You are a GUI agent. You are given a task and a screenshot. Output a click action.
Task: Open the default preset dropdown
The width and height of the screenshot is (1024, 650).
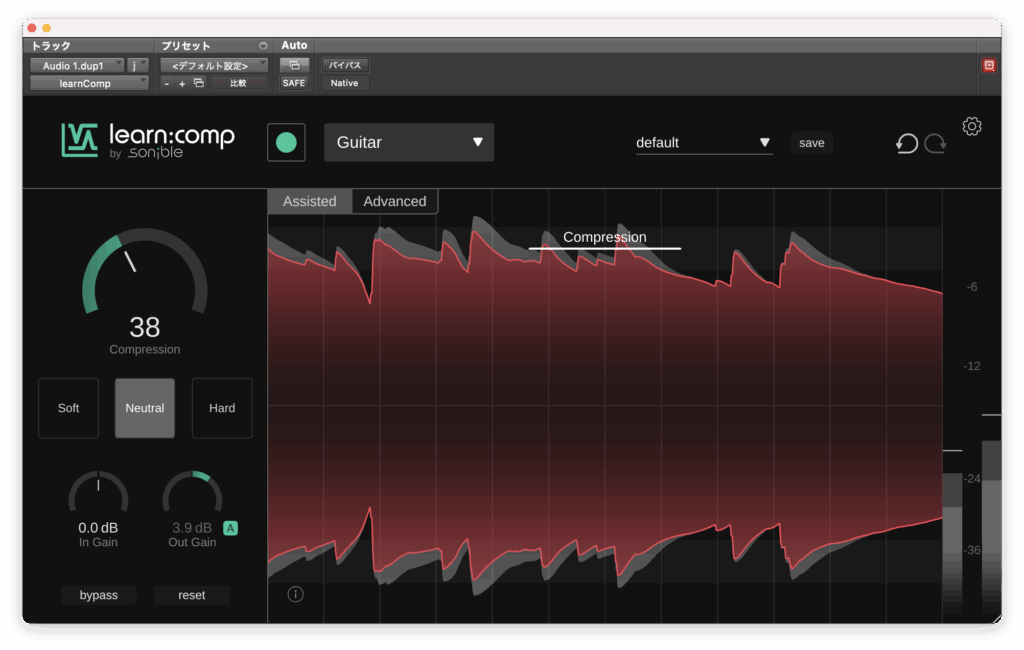(704, 142)
